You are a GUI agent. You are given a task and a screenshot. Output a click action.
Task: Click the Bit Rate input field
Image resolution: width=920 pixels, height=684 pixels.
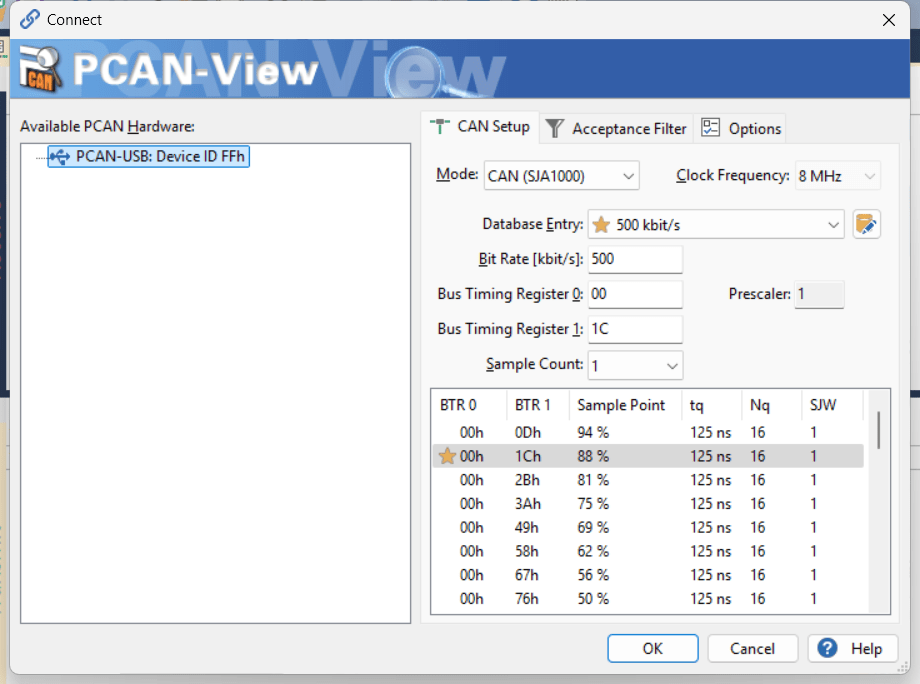tap(635, 259)
